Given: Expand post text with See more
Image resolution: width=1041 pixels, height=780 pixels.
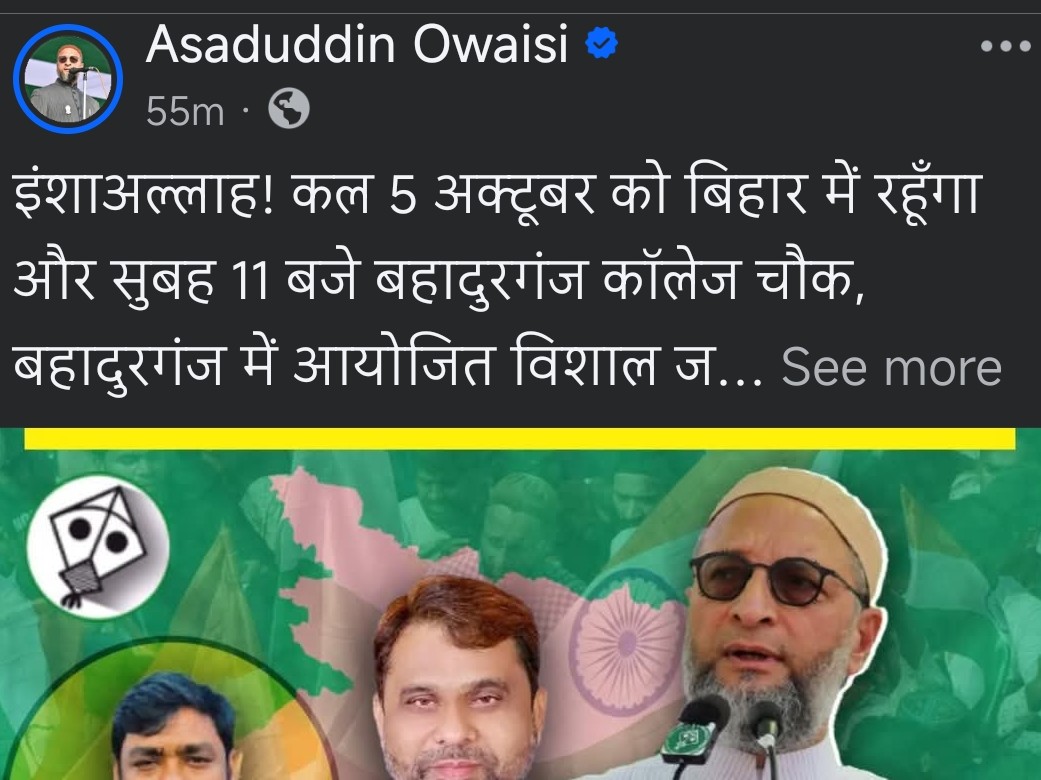Looking at the screenshot, I should click(x=891, y=367).
